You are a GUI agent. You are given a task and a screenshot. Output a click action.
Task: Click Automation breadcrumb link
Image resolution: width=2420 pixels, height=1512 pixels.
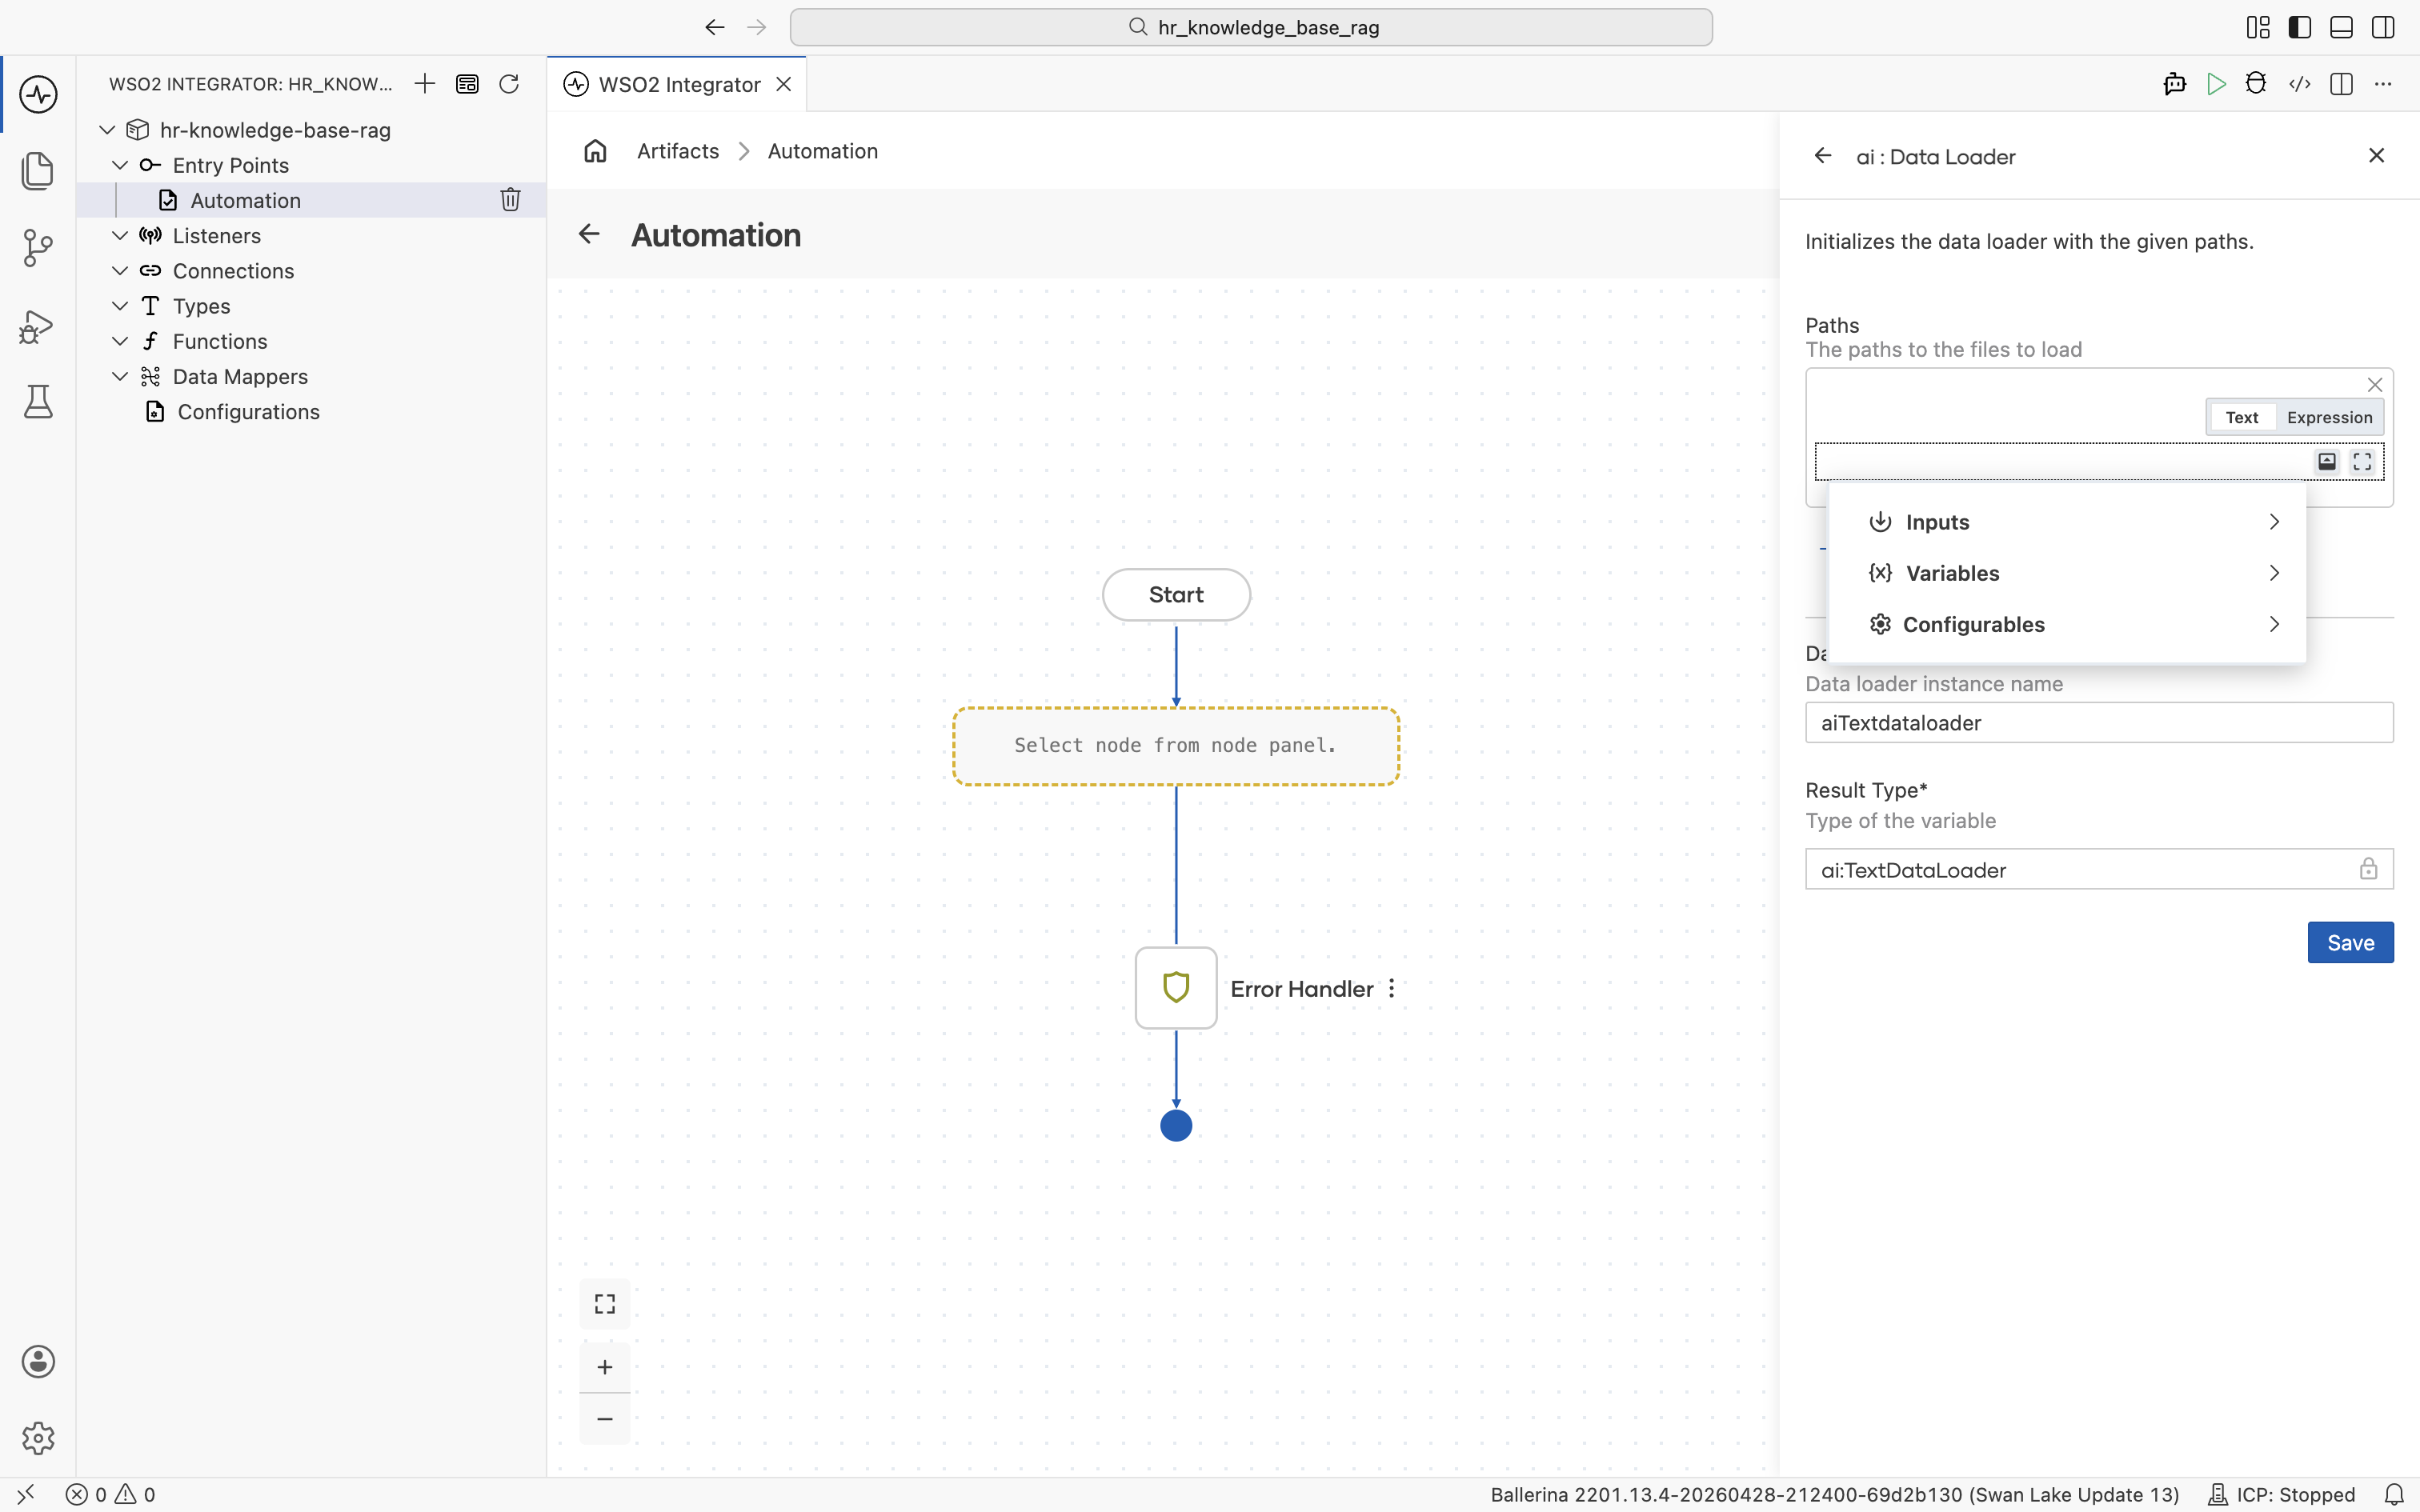pyautogui.click(x=823, y=151)
